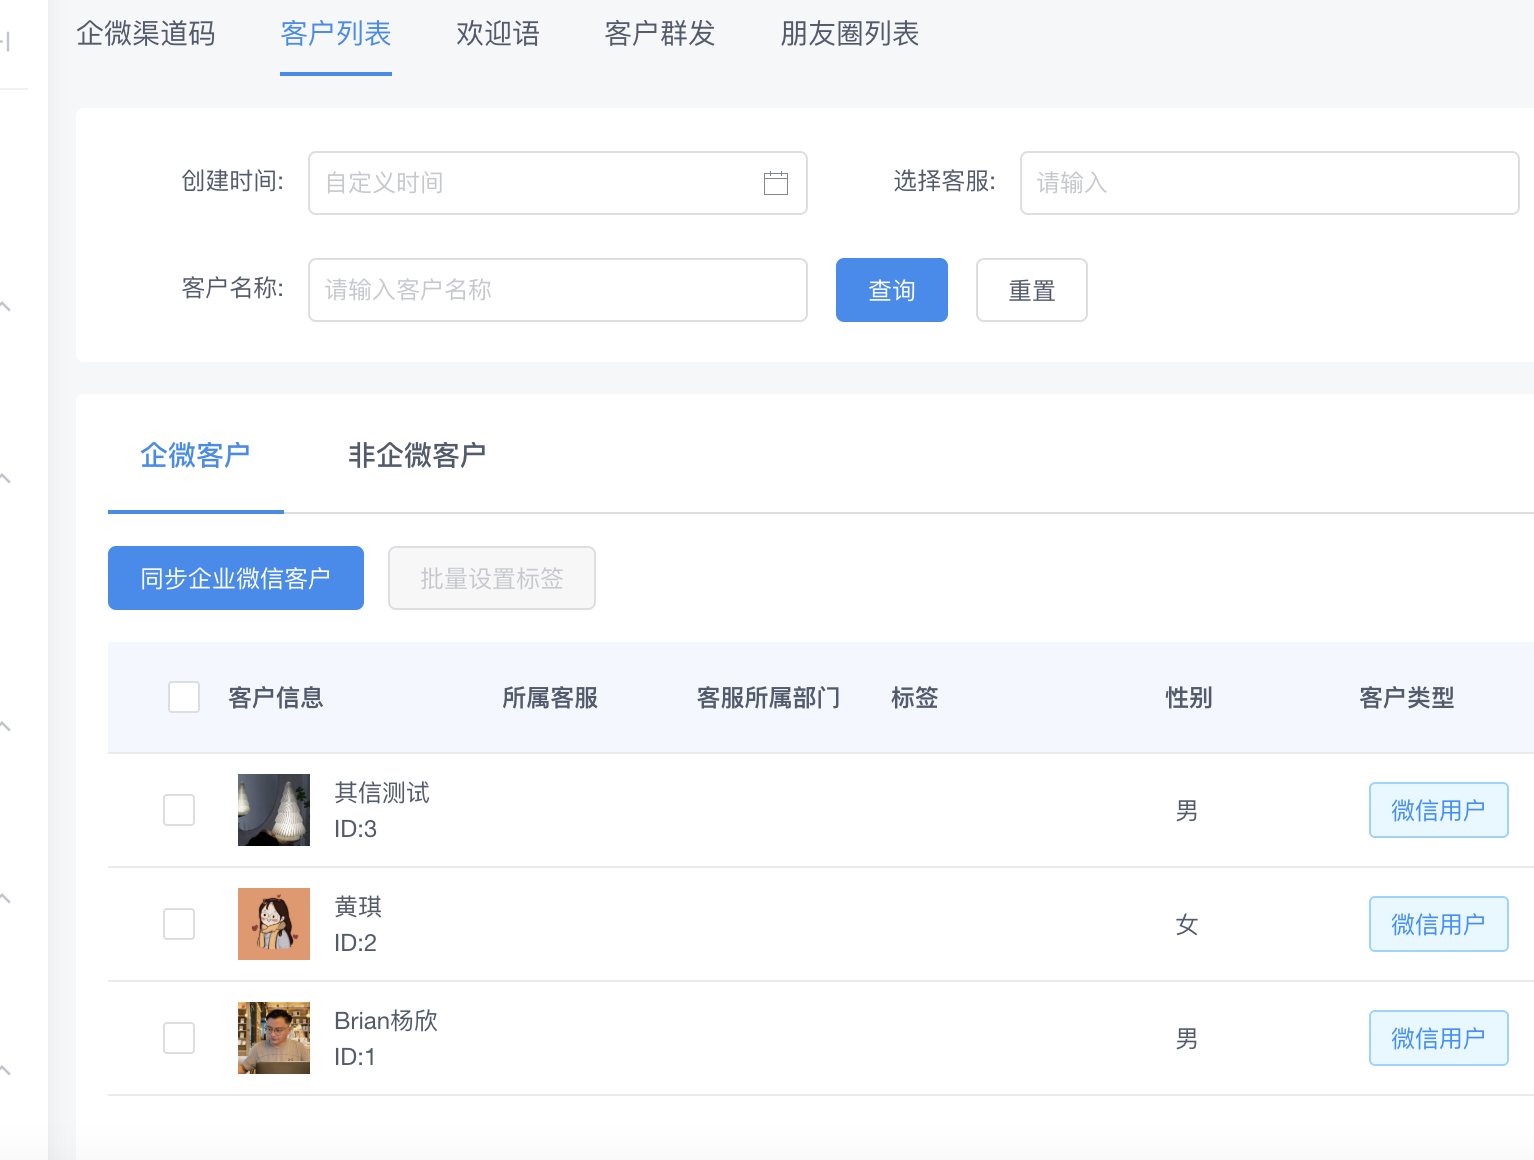Click the 黄琪 customer avatar
This screenshot has width=1534, height=1160.
pyautogui.click(x=274, y=924)
